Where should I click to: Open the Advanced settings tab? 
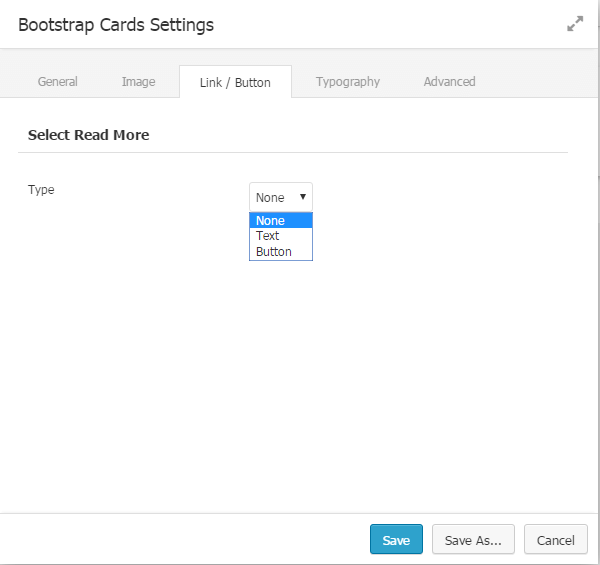coord(449,82)
